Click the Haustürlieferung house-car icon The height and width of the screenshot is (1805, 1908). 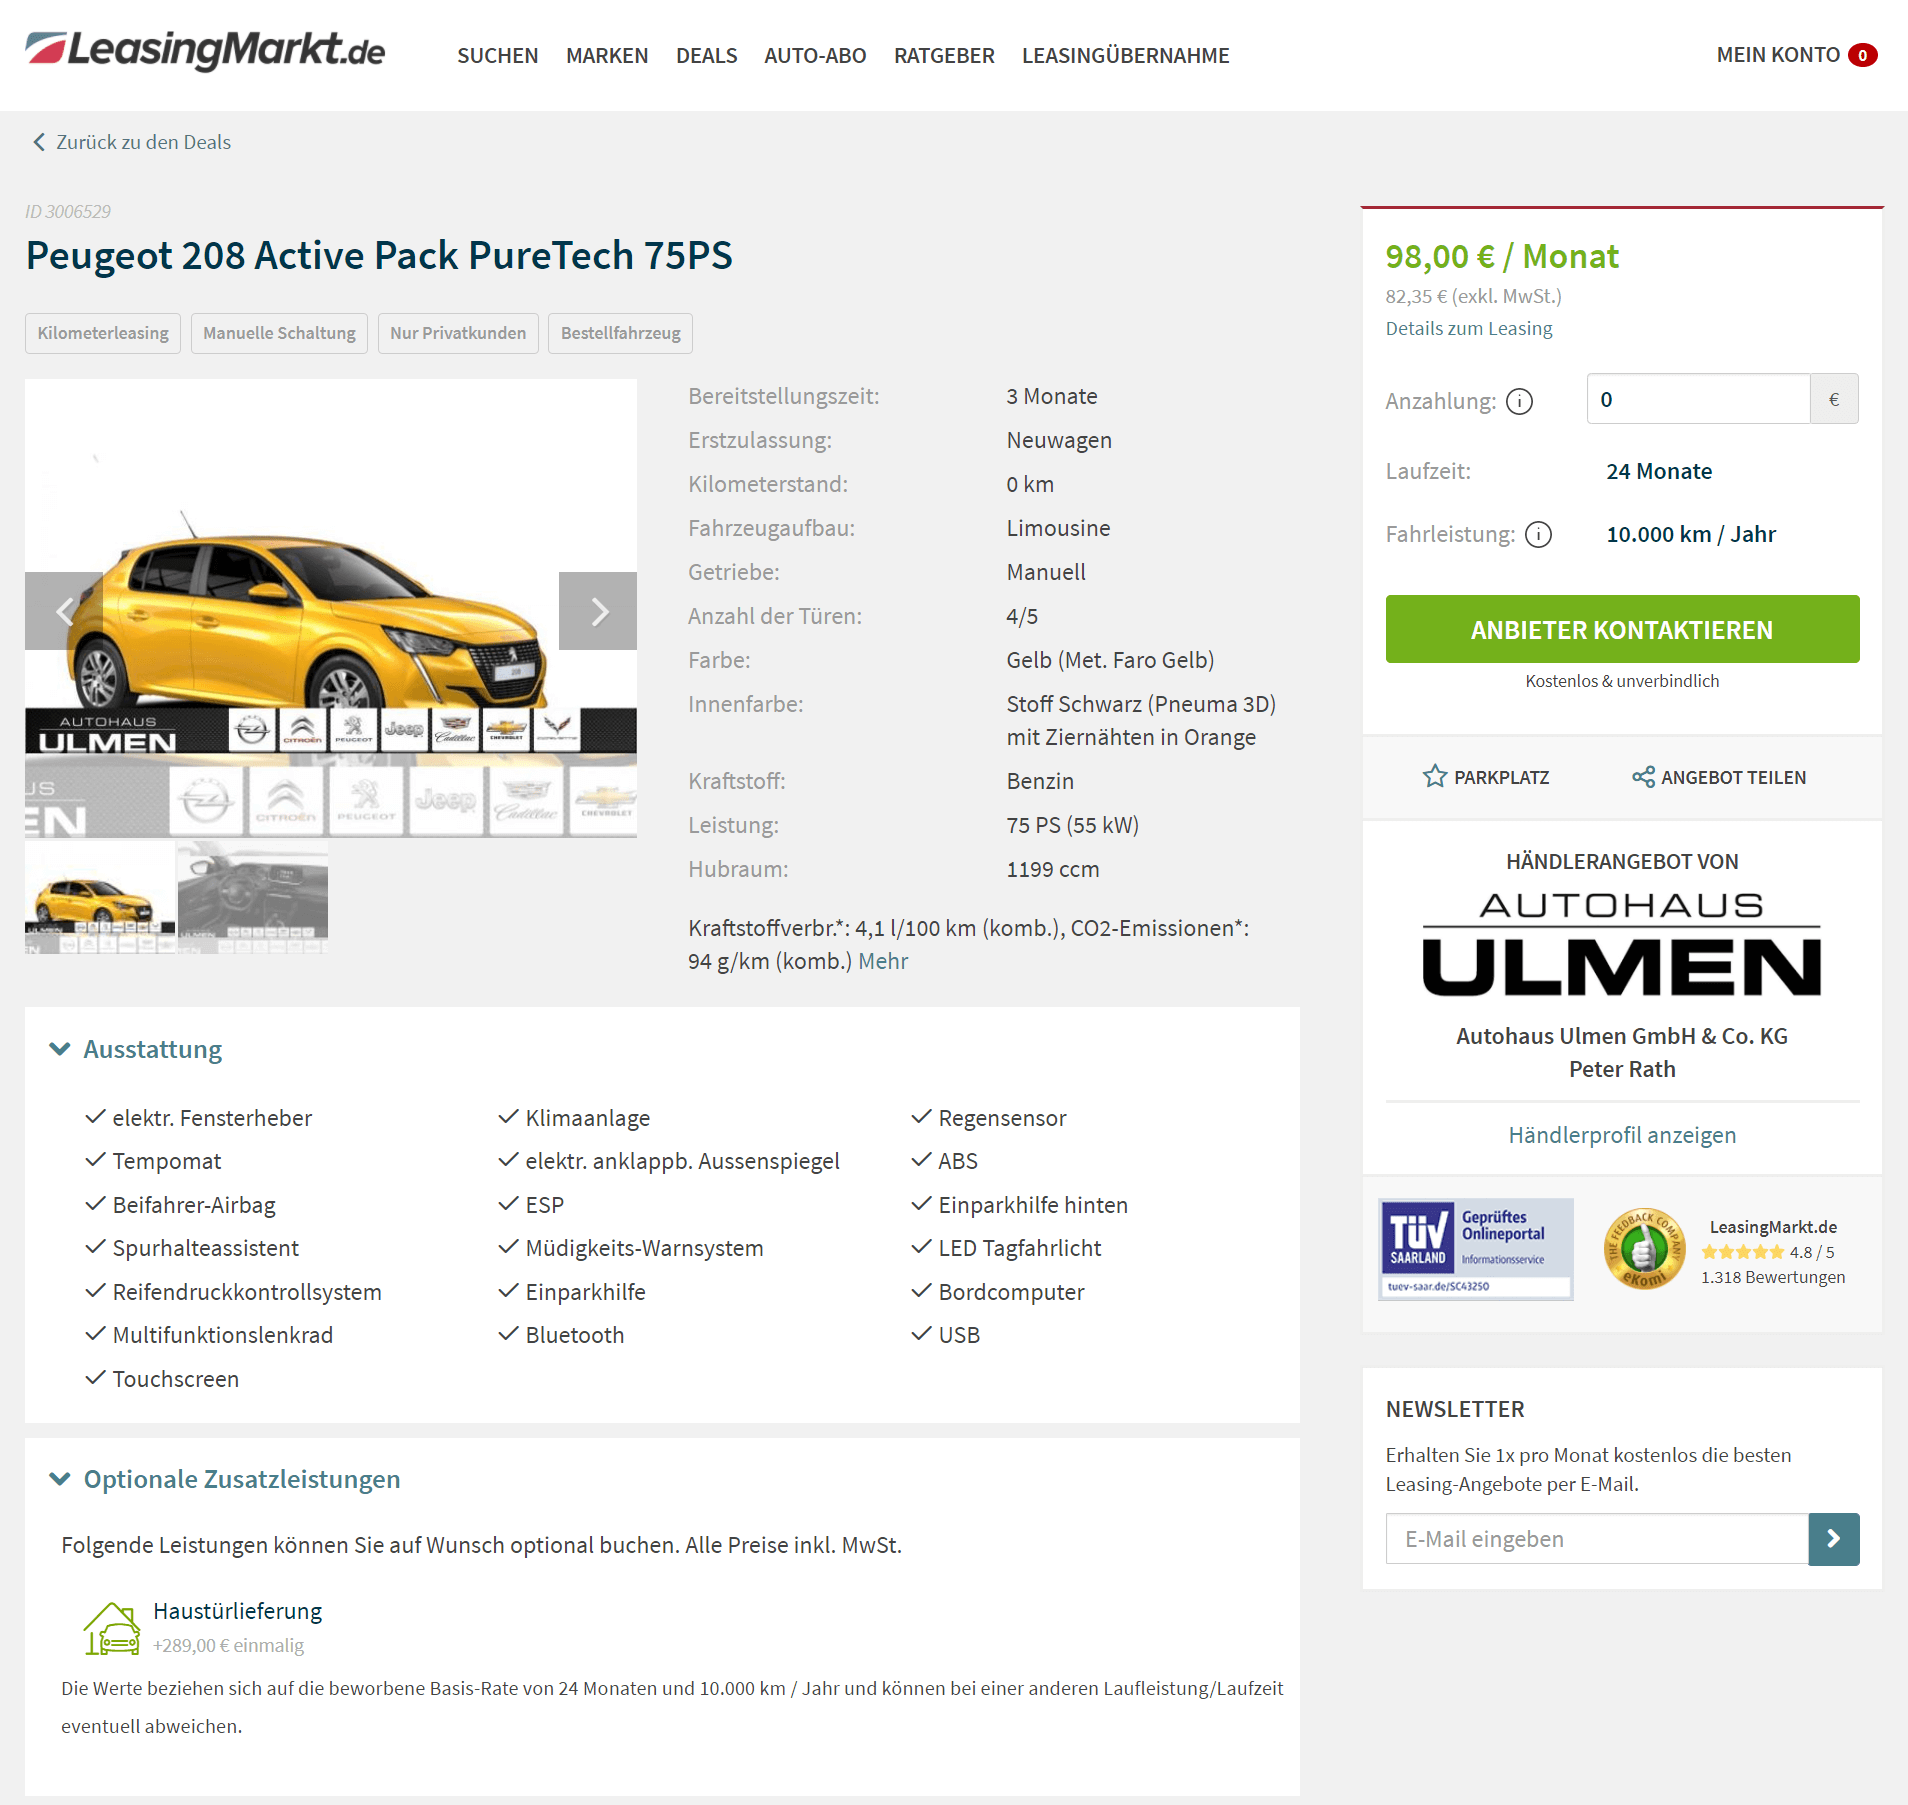pos(111,1628)
